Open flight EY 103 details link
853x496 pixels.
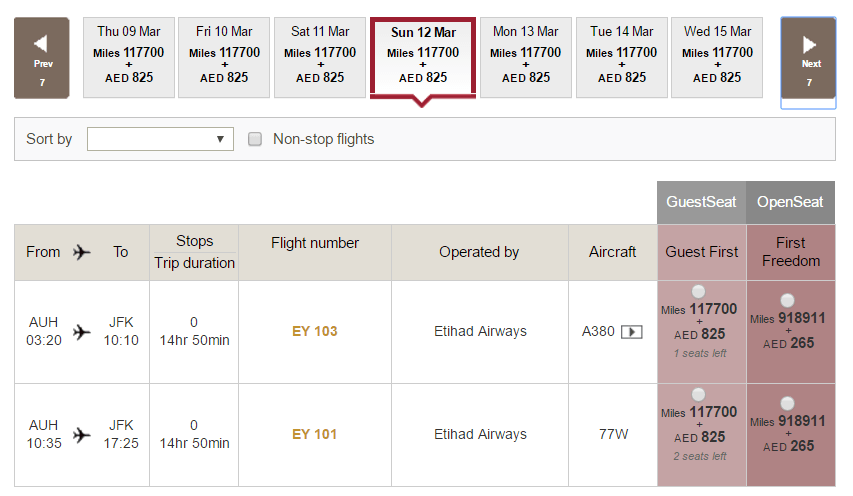click(x=314, y=331)
